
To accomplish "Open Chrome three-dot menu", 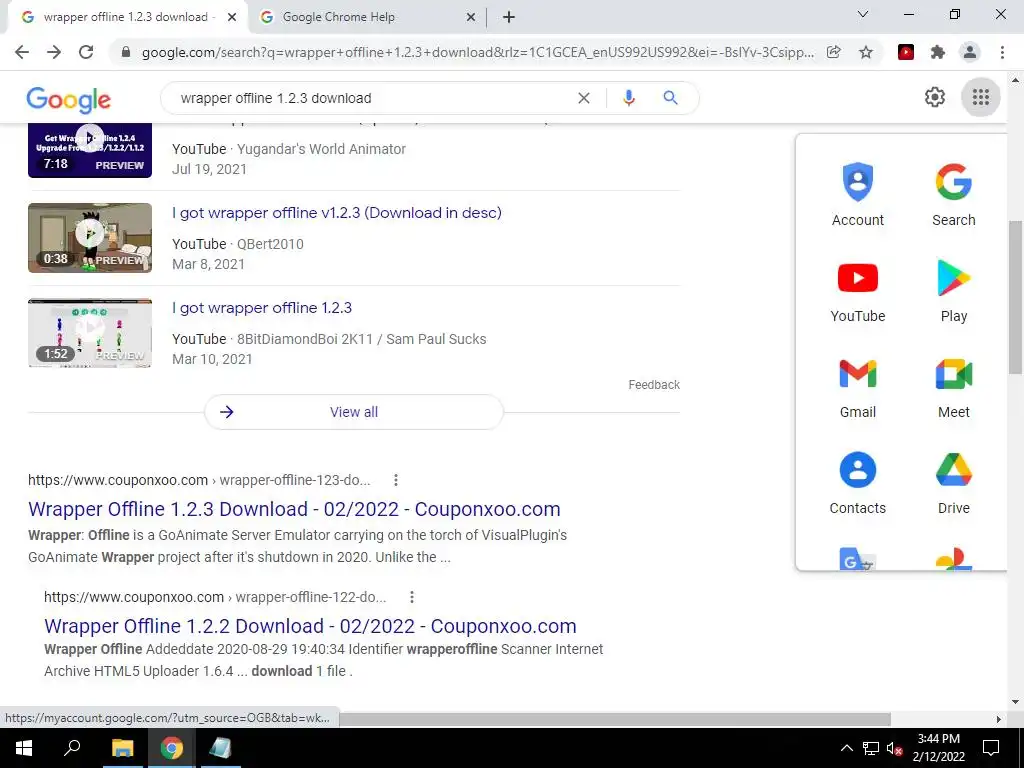I will point(1002,52).
